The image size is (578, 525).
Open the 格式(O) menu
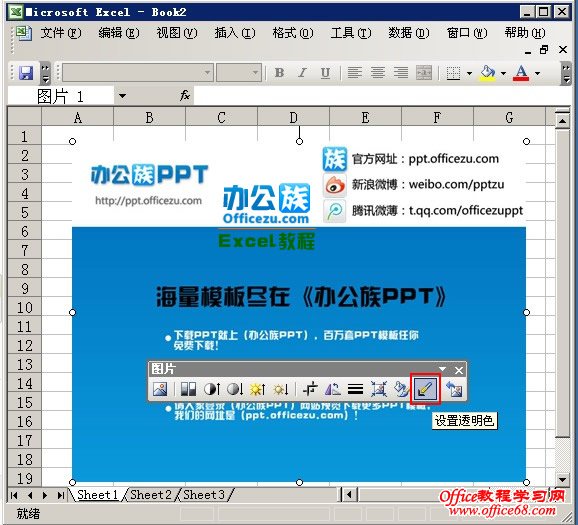[x=293, y=33]
